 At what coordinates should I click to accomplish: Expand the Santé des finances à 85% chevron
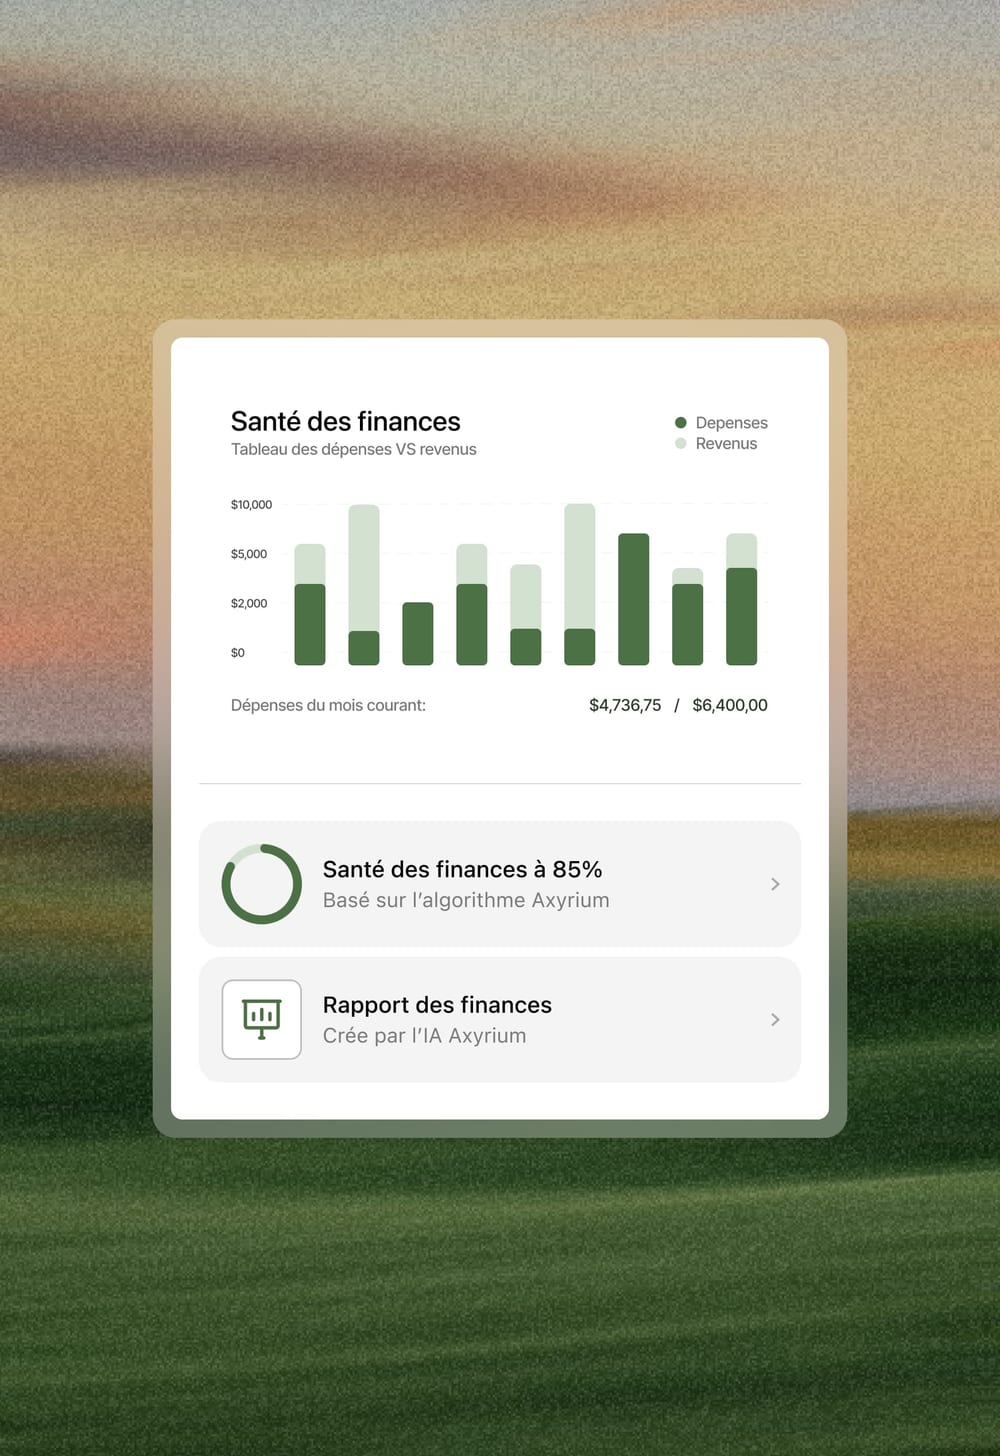775,884
